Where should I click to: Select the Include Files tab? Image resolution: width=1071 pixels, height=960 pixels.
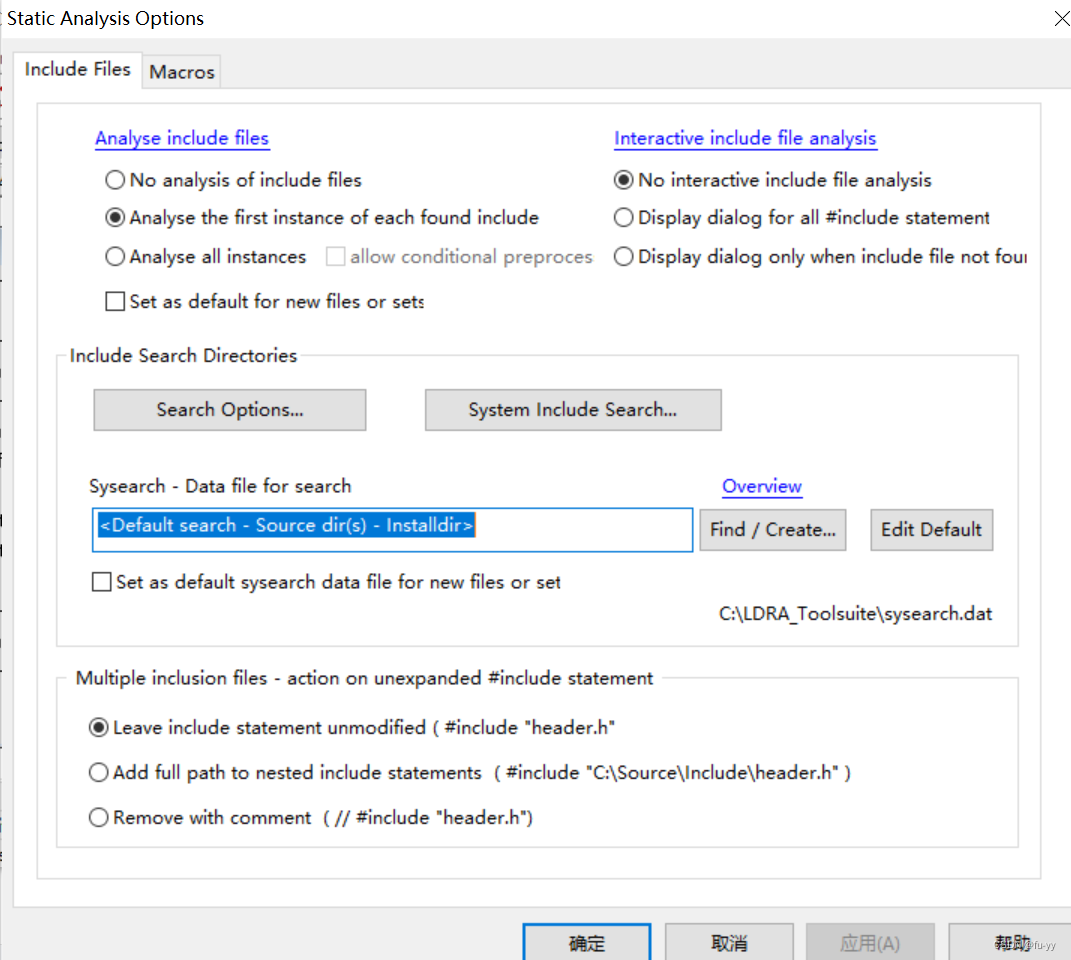(77, 69)
